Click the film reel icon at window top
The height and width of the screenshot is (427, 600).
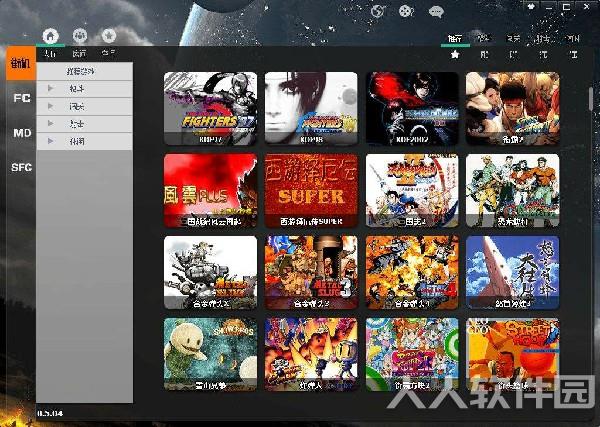pos(406,11)
